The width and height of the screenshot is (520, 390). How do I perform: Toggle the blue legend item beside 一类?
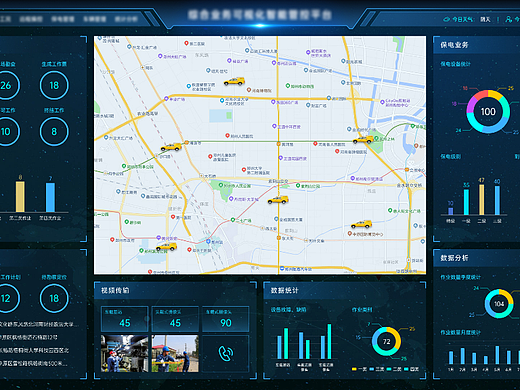click(x=376, y=369)
